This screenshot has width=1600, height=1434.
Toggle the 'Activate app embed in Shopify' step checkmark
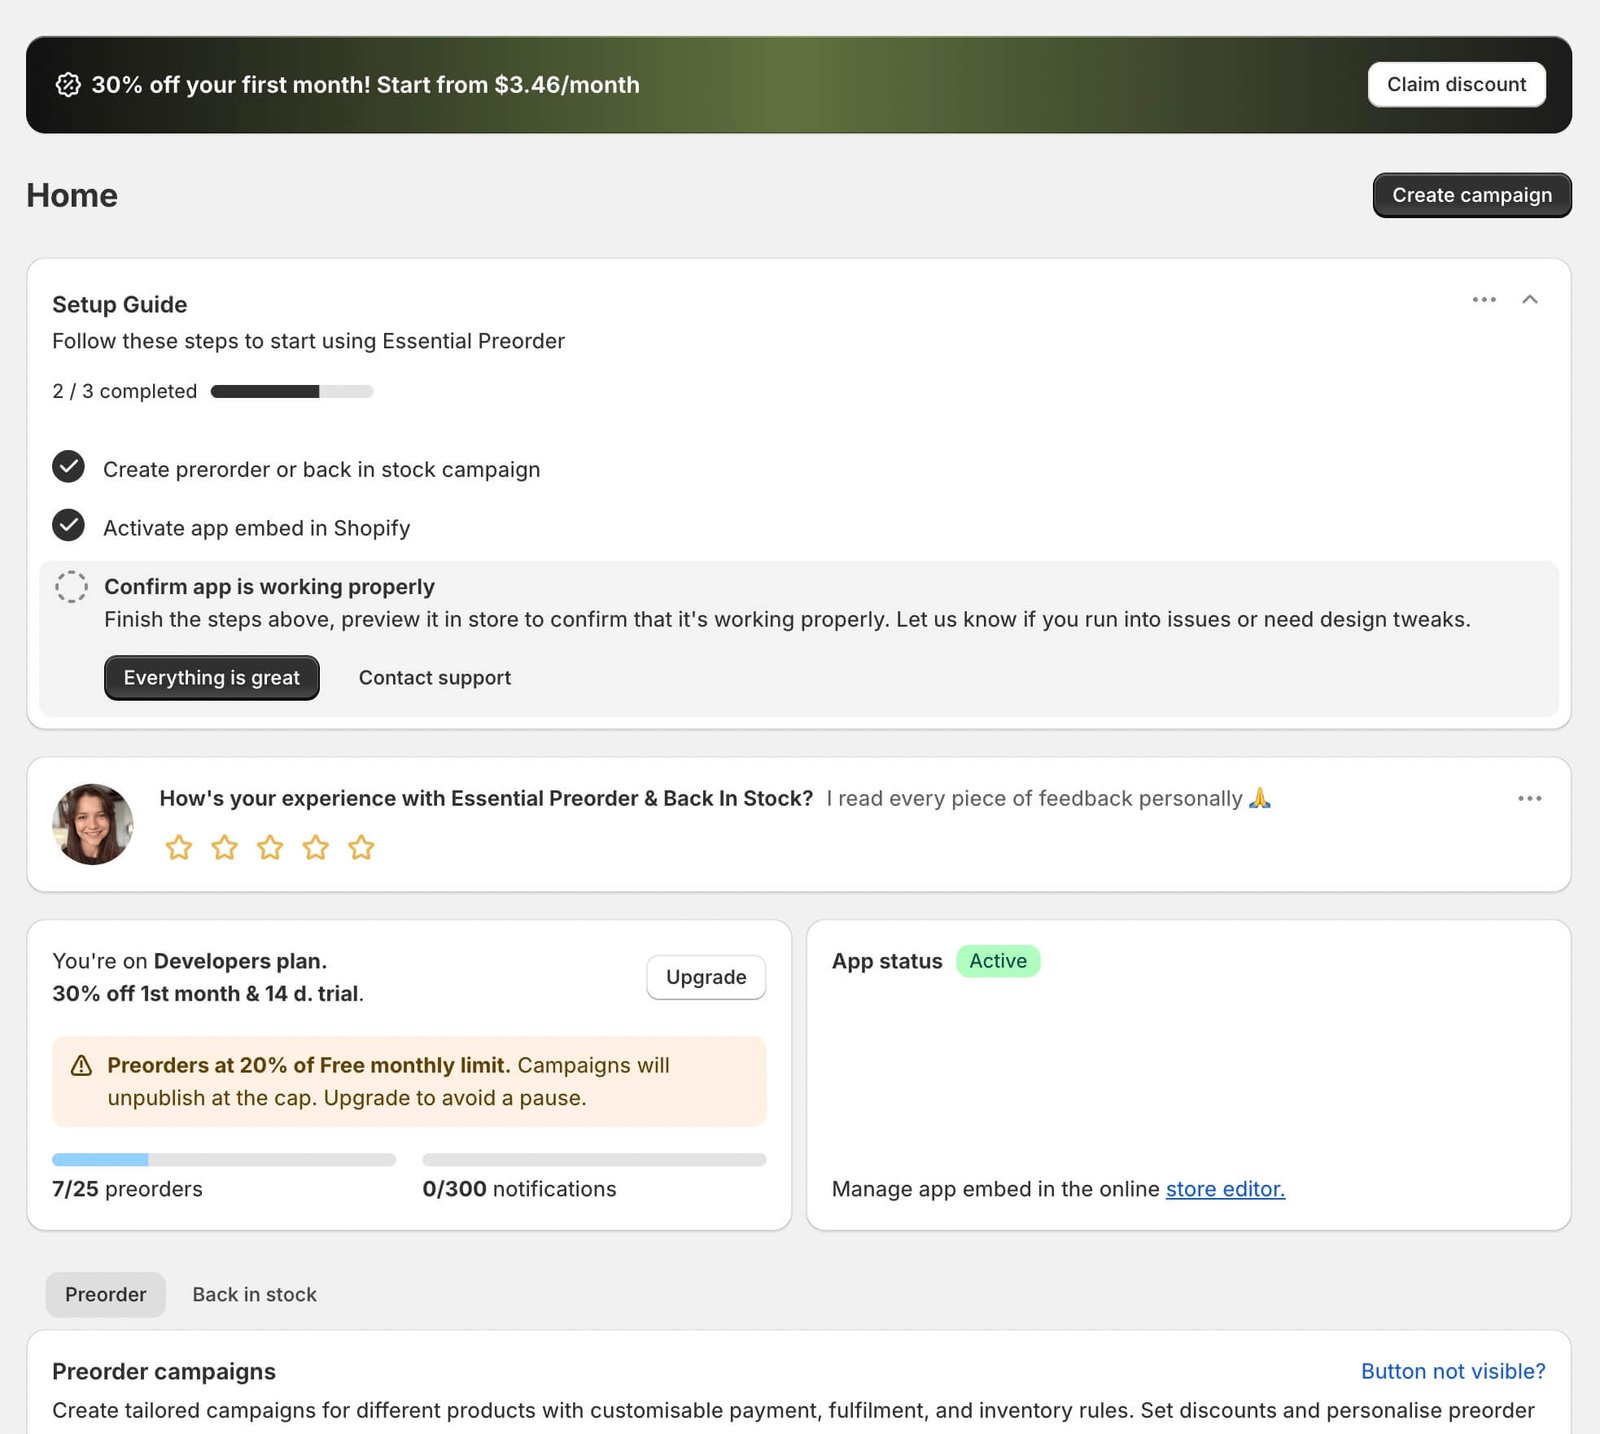click(68, 525)
